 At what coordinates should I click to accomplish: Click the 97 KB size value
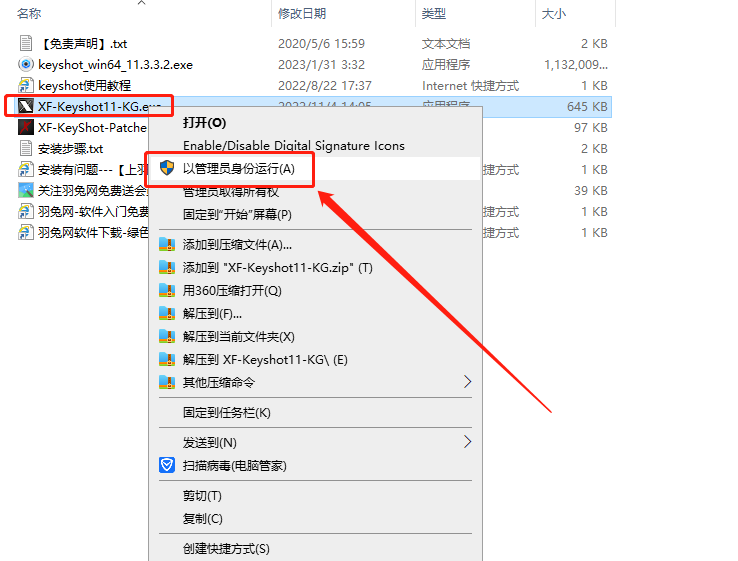point(591,128)
